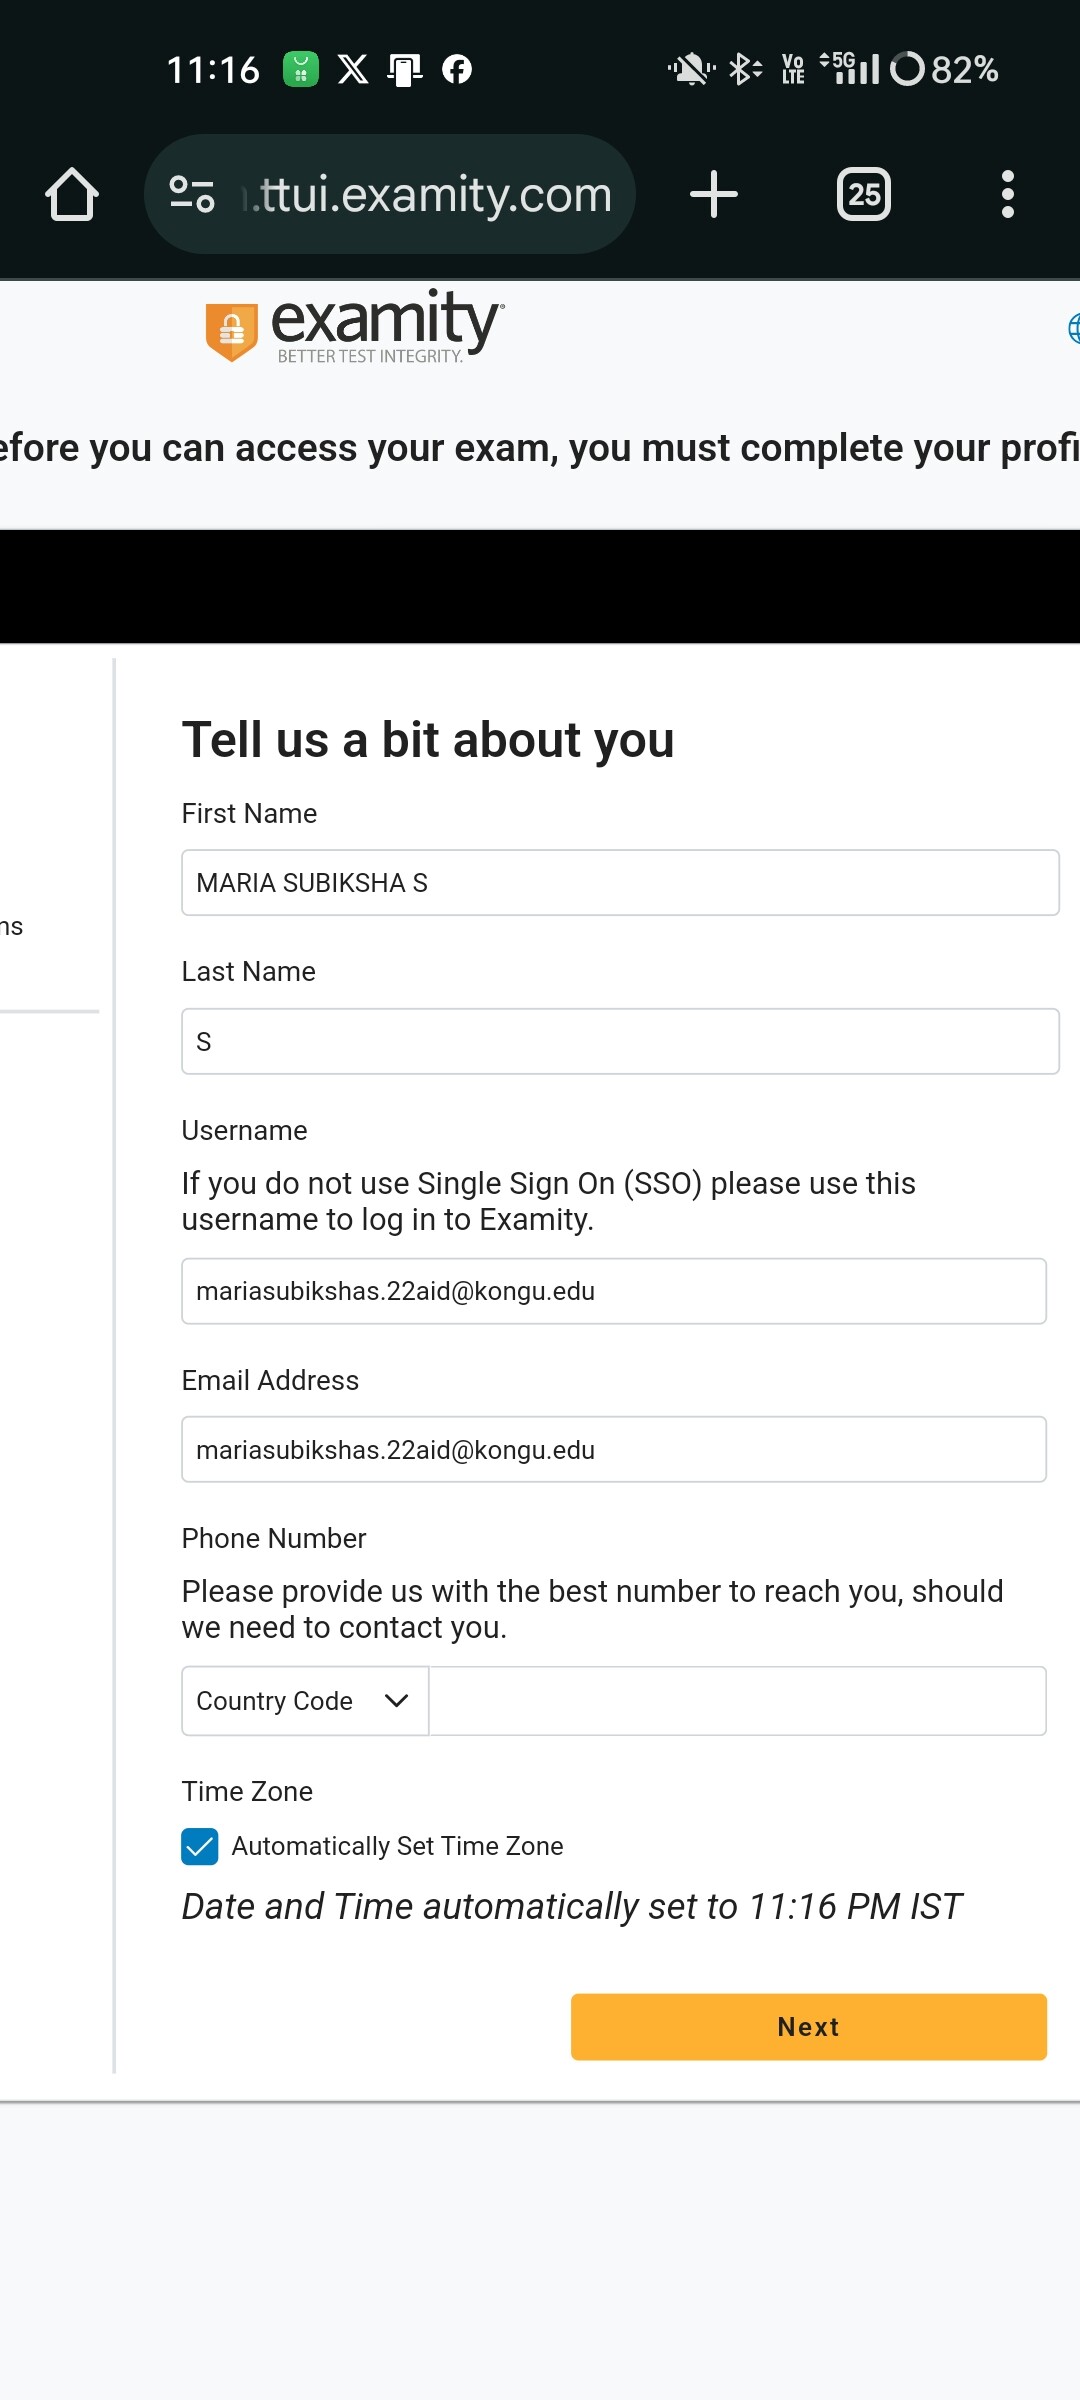Tap the Facebook notification icon
The width and height of the screenshot is (1080, 2400).
coord(457,69)
